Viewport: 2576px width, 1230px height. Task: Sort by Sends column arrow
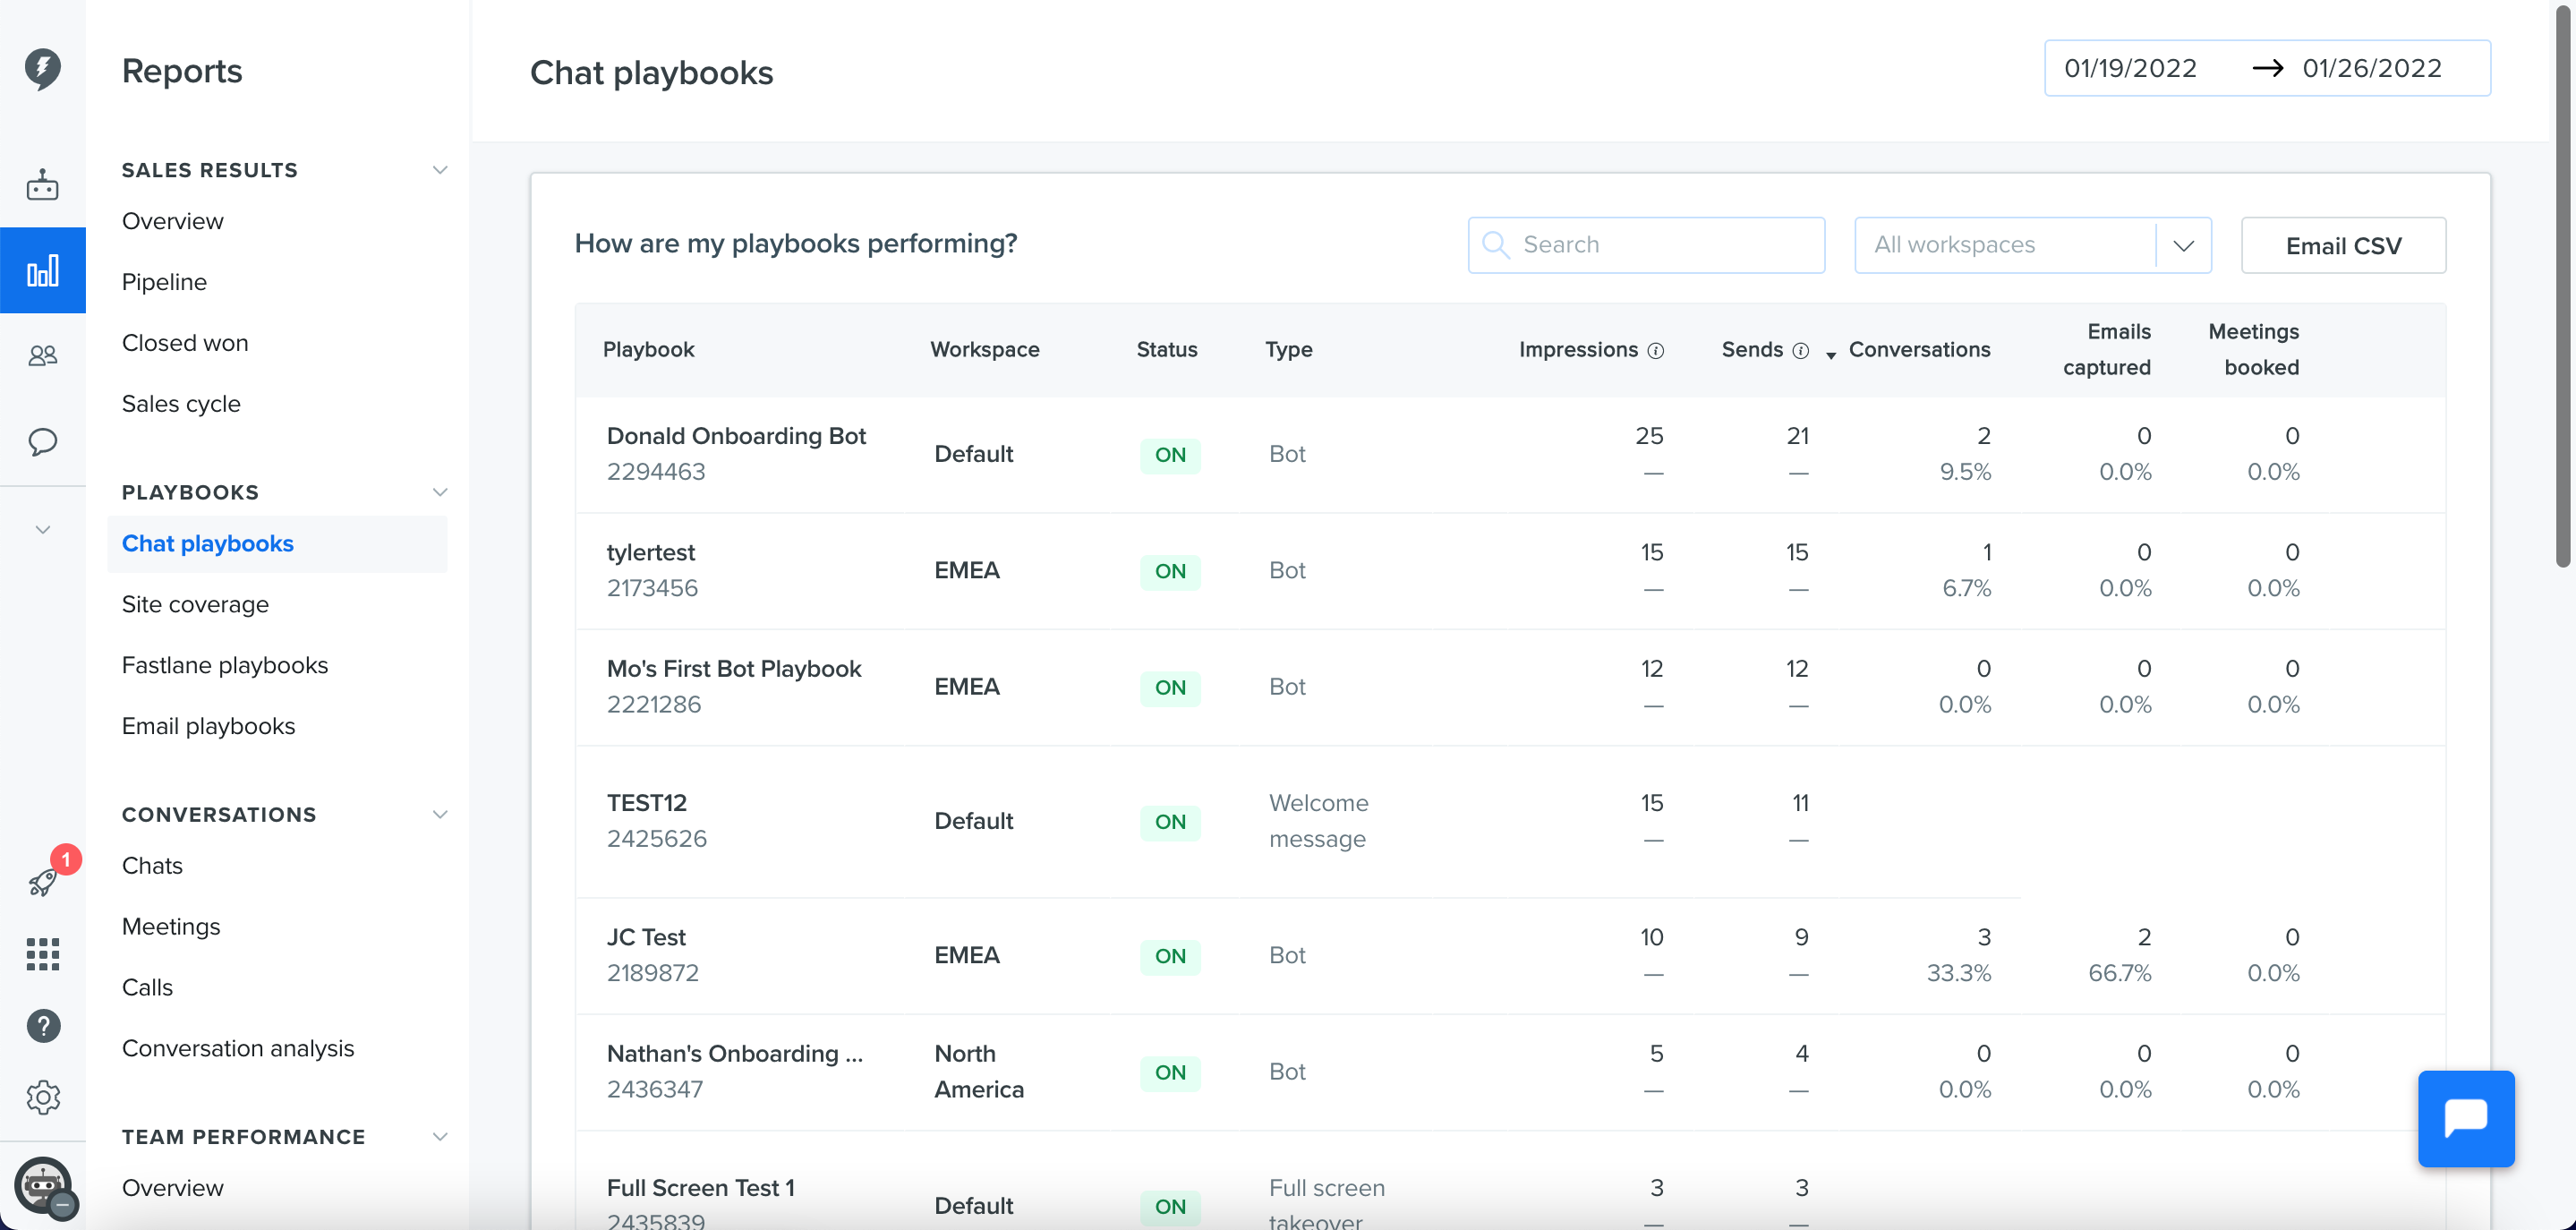click(x=1831, y=355)
